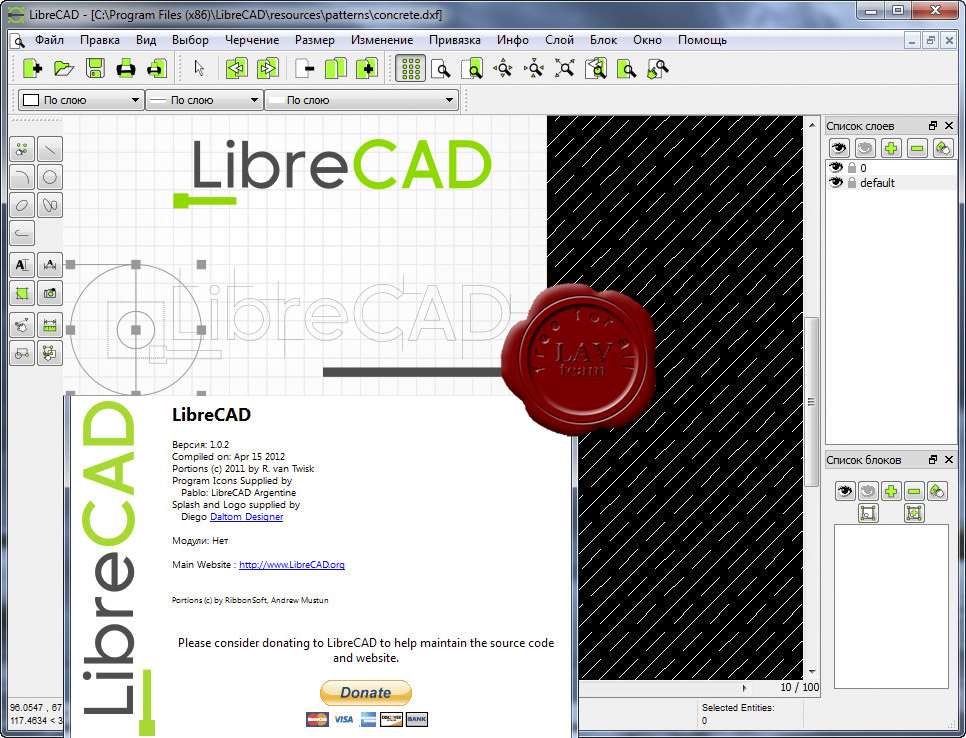Open the Measure info tools
Viewport: 966px width, 738px height.
pyautogui.click(x=50, y=325)
